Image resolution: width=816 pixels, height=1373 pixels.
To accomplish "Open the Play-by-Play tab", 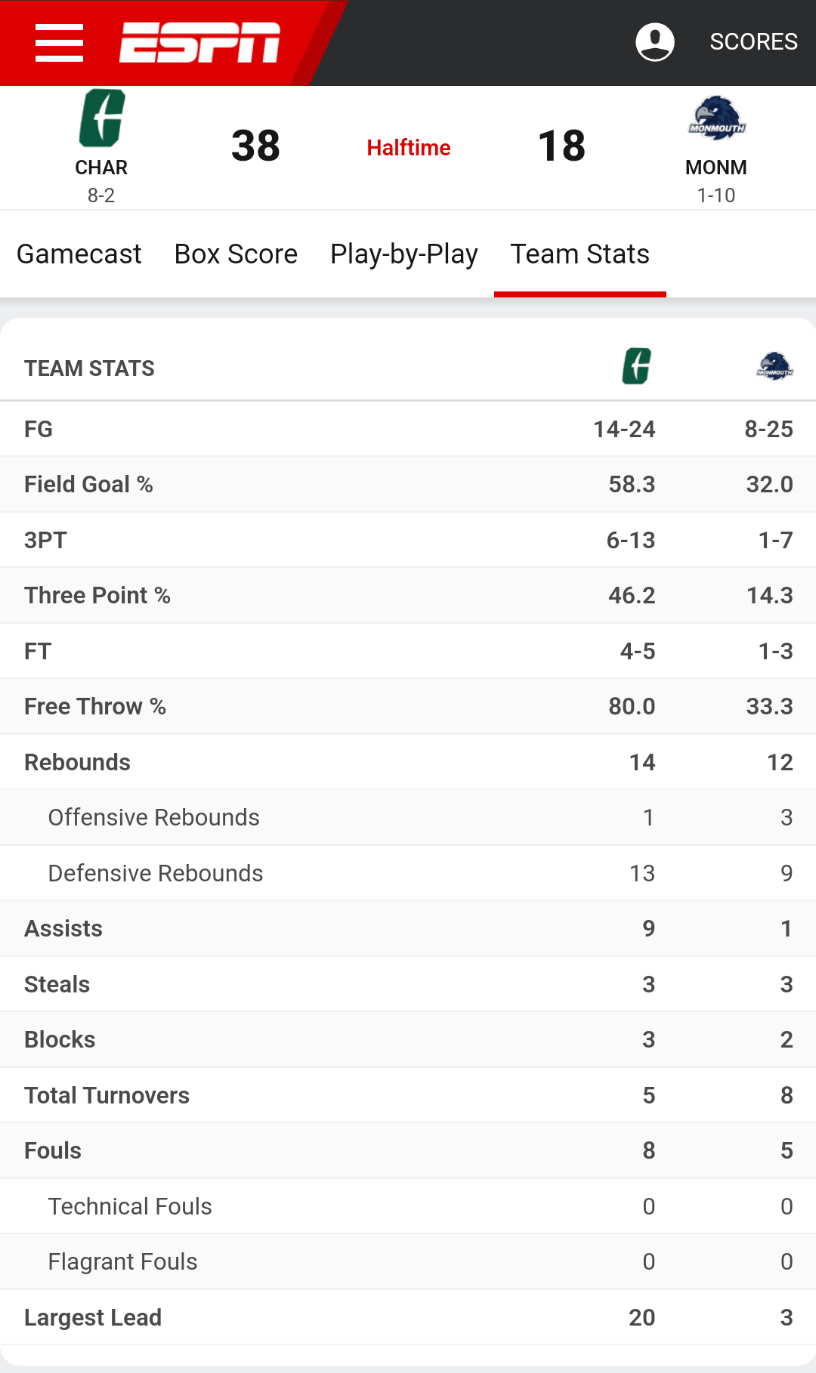I will coord(404,254).
